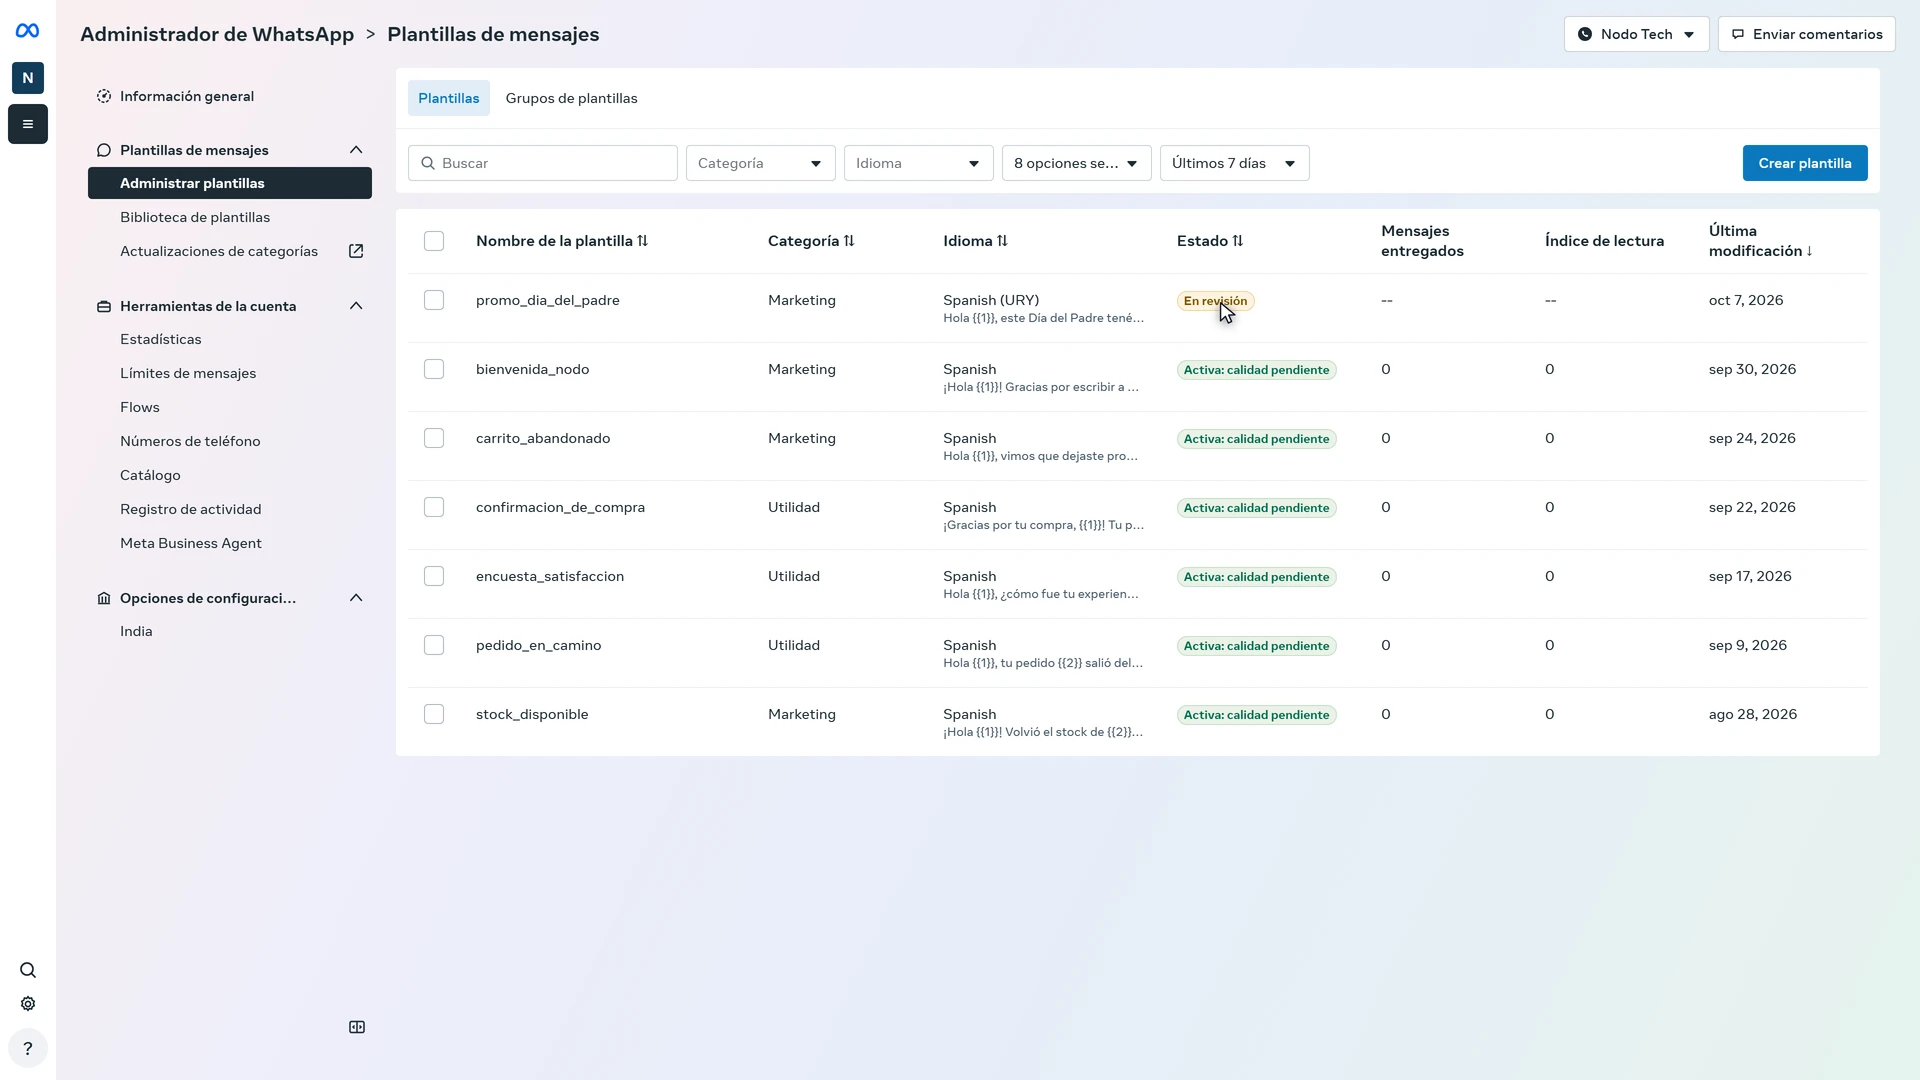The width and height of the screenshot is (1920, 1080).
Task: Collapse the sidebar with the panel toggle icon
Action: click(357, 1027)
